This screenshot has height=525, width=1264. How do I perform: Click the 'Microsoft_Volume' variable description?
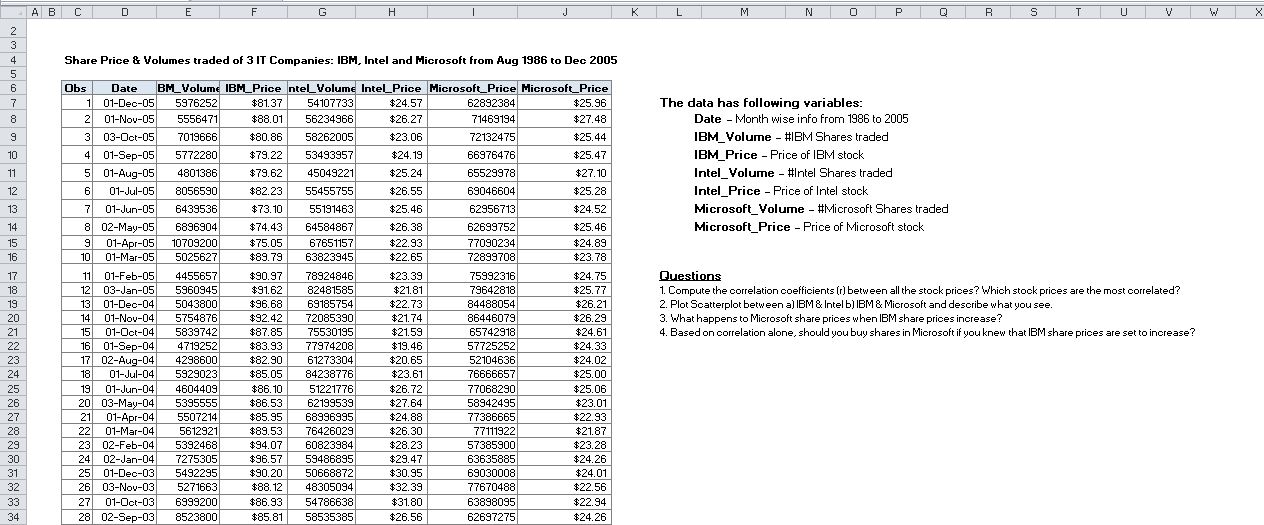821,209
